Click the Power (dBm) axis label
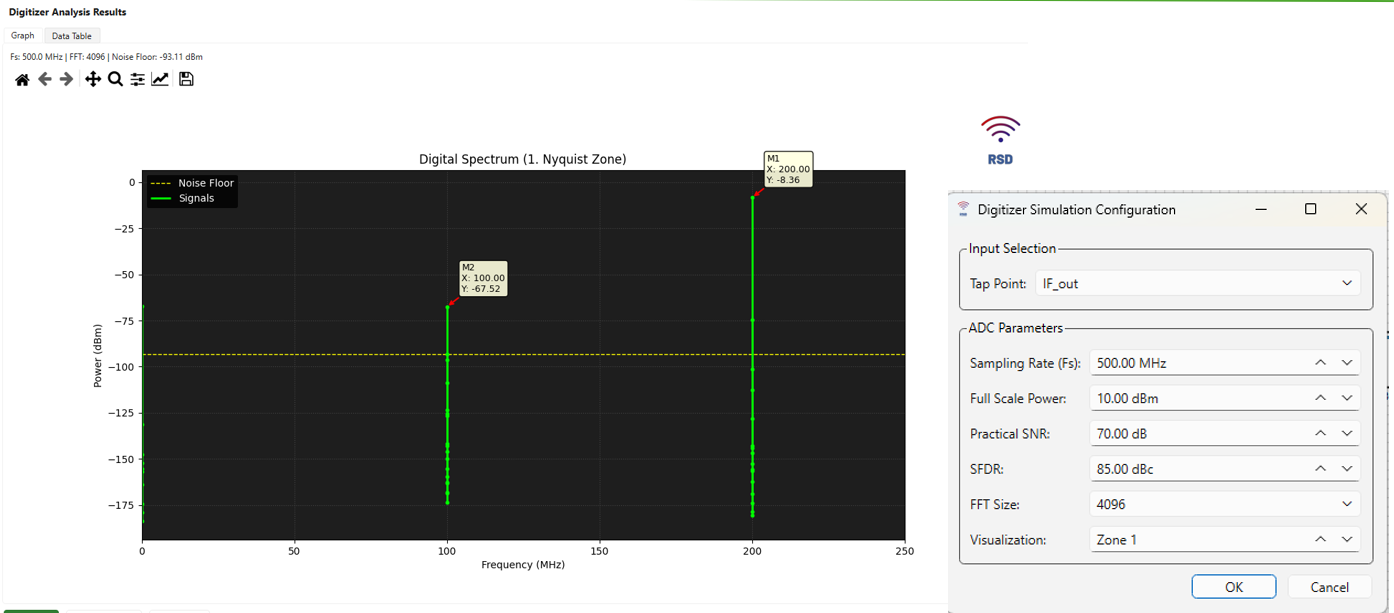1394x613 pixels. pyautogui.click(x=98, y=355)
